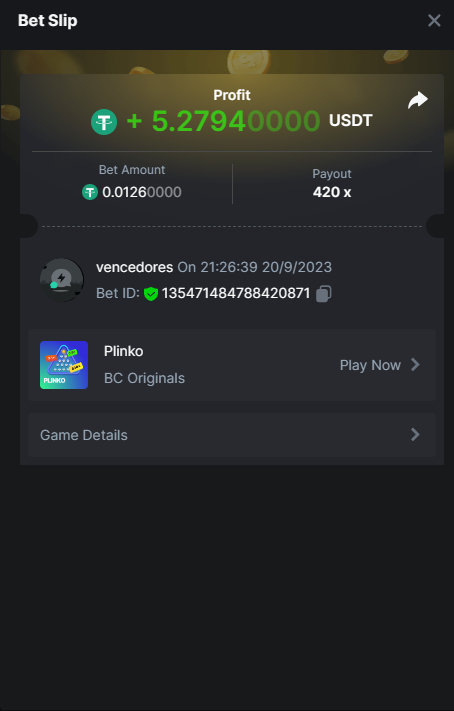The image size is (454, 711).
Task: Select the Bet ID number 135471484788420871
Action: coord(236,293)
